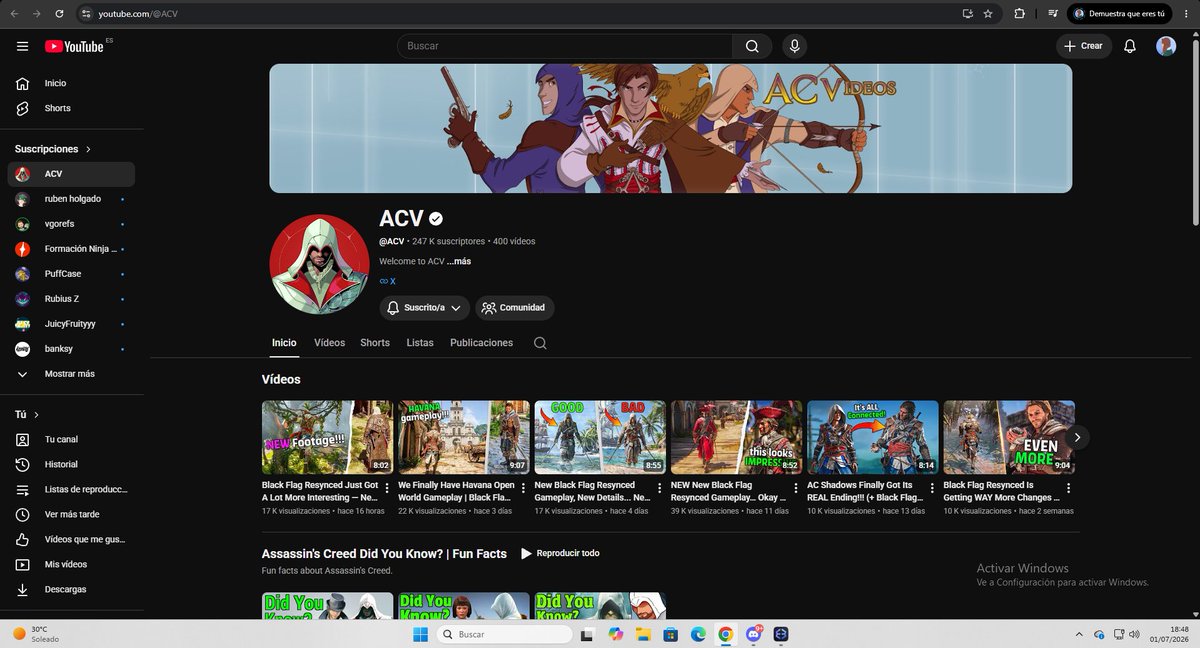Viewport: 1200px width, 648px height.
Task: Open Tu canal in sidebar
Action: pyautogui.click(x=71, y=439)
